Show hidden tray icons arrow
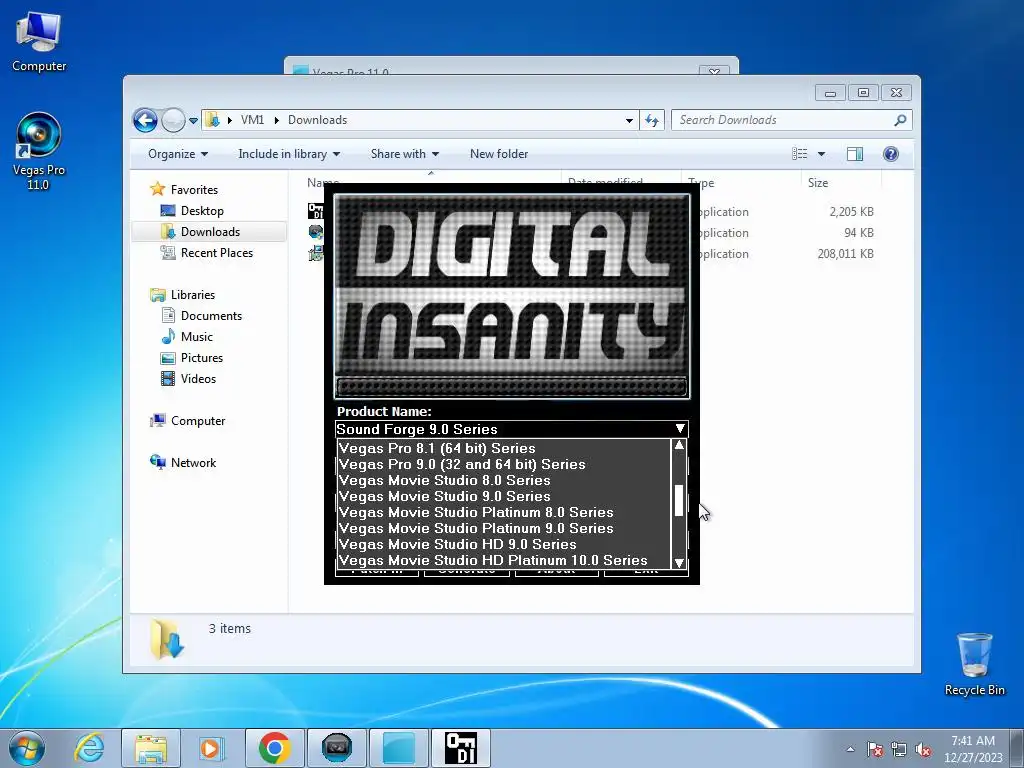1024x768 pixels. tap(850, 750)
